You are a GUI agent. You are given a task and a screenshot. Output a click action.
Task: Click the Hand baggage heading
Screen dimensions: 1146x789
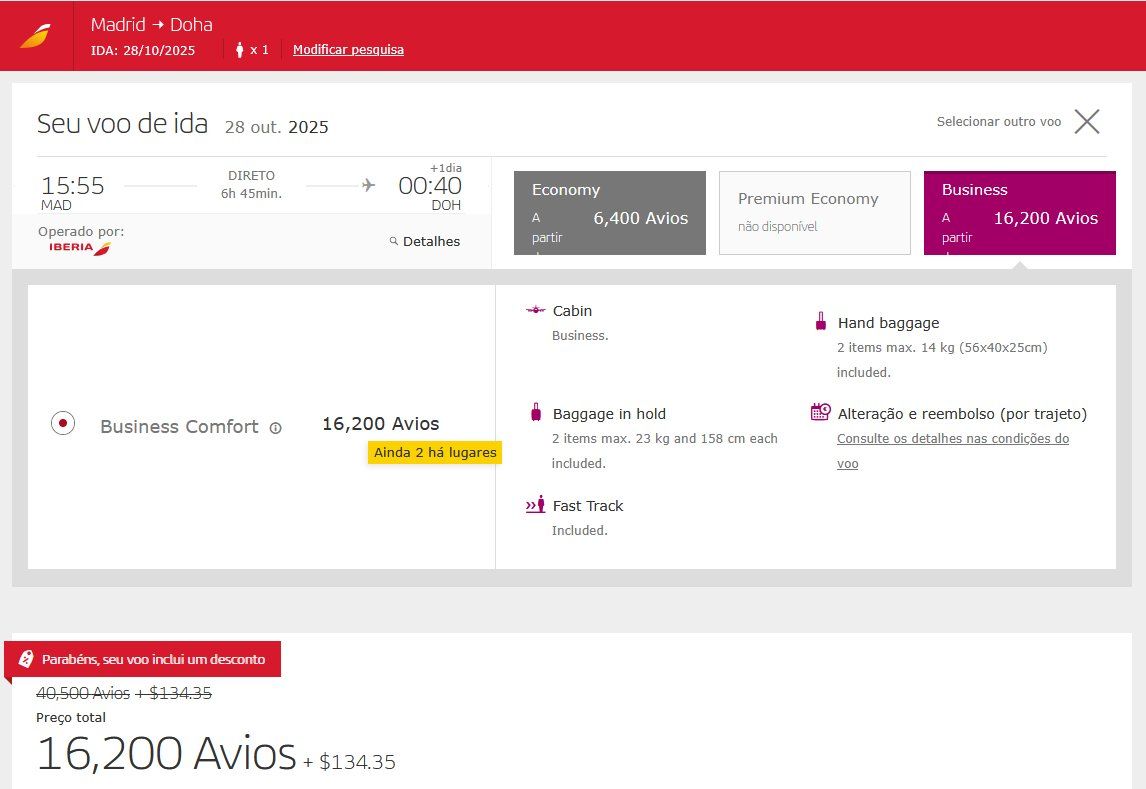888,323
